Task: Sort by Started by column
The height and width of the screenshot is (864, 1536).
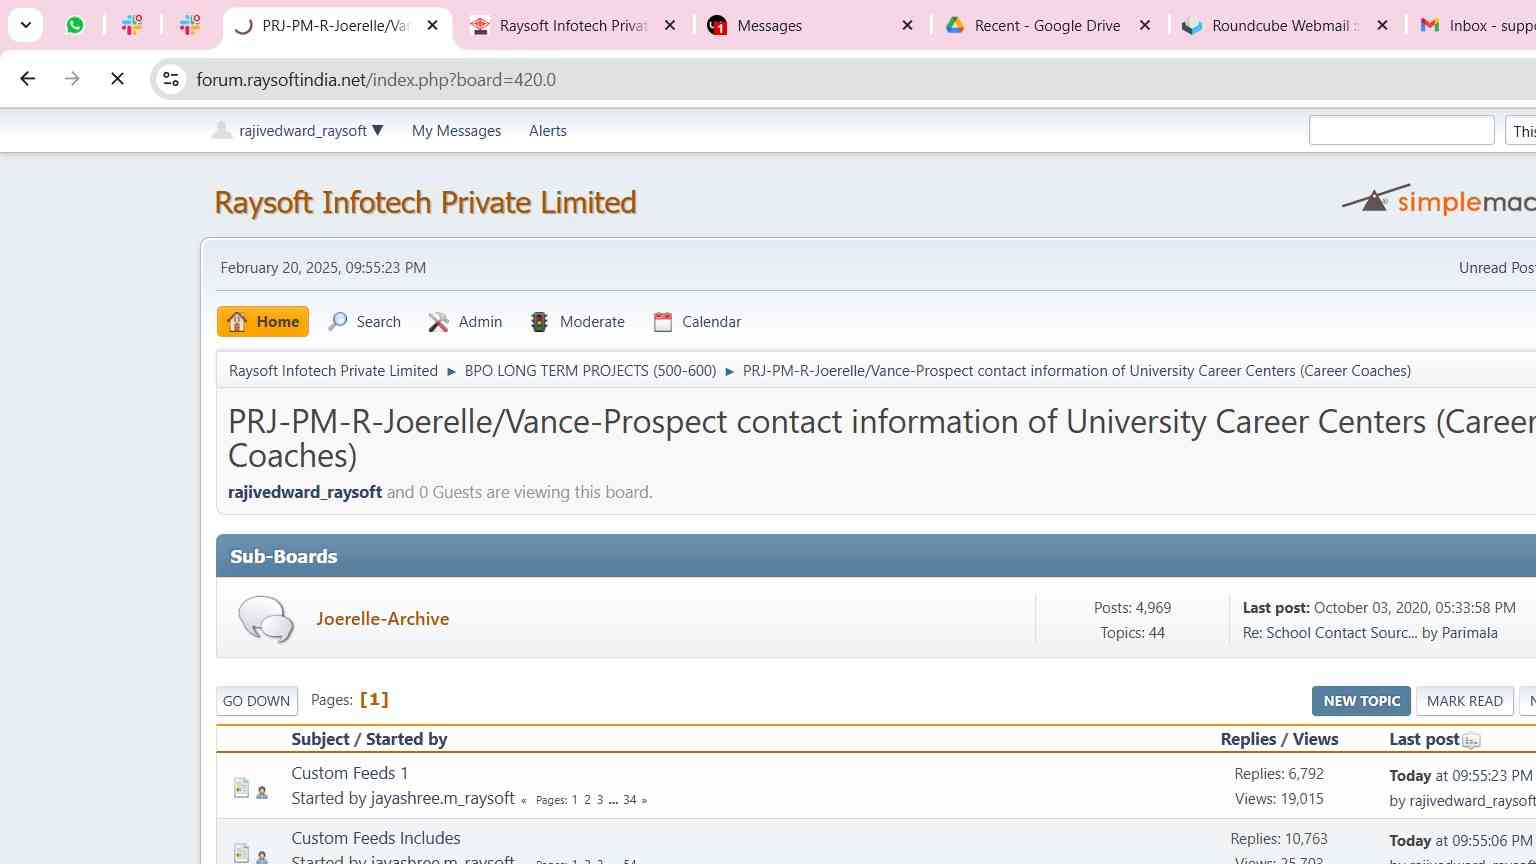Action: coord(406,739)
